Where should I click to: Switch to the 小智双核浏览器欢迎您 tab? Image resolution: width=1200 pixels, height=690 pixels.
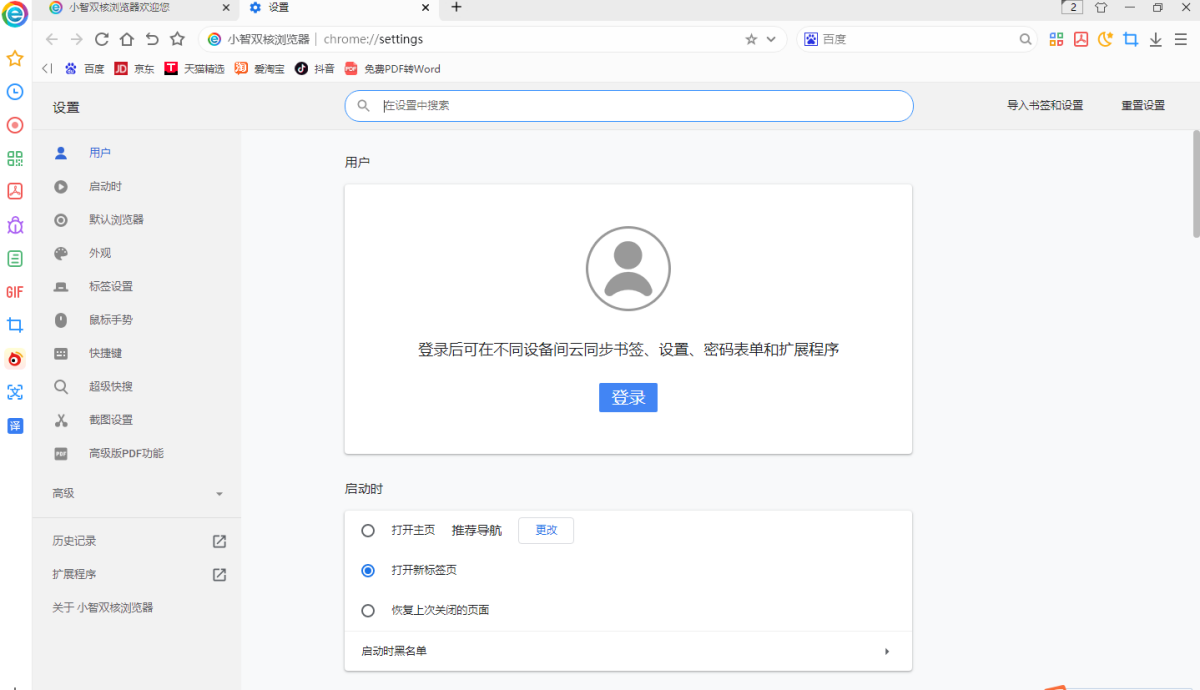pyautogui.click(x=115, y=8)
